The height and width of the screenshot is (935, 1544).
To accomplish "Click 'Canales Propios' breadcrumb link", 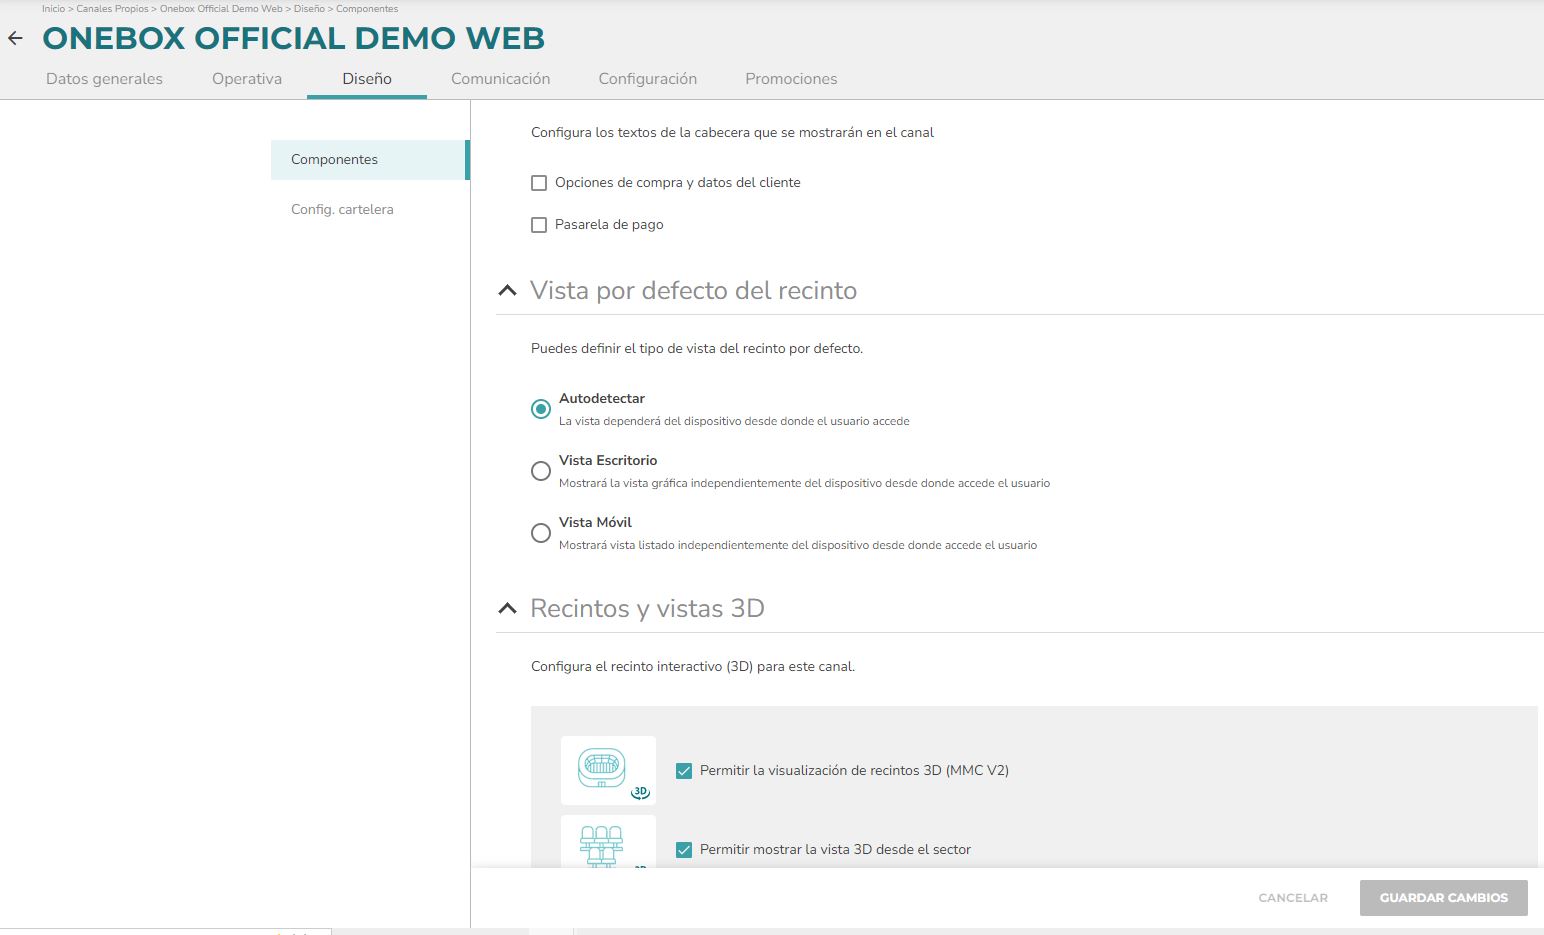I will tap(112, 9).
